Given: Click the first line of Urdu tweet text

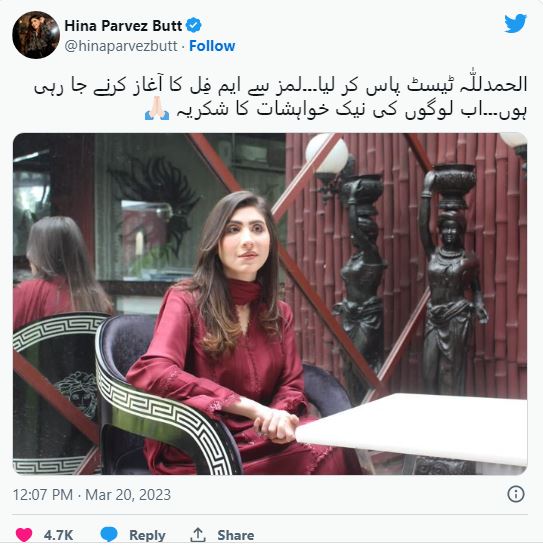Looking at the screenshot, I should (x=280, y=86).
